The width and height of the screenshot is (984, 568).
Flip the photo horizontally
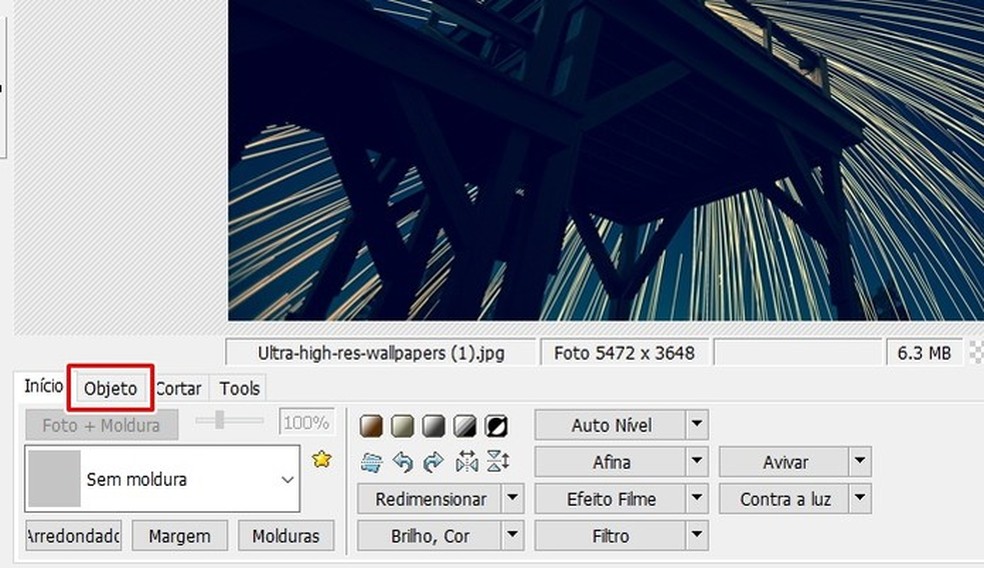[x=467, y=463]
